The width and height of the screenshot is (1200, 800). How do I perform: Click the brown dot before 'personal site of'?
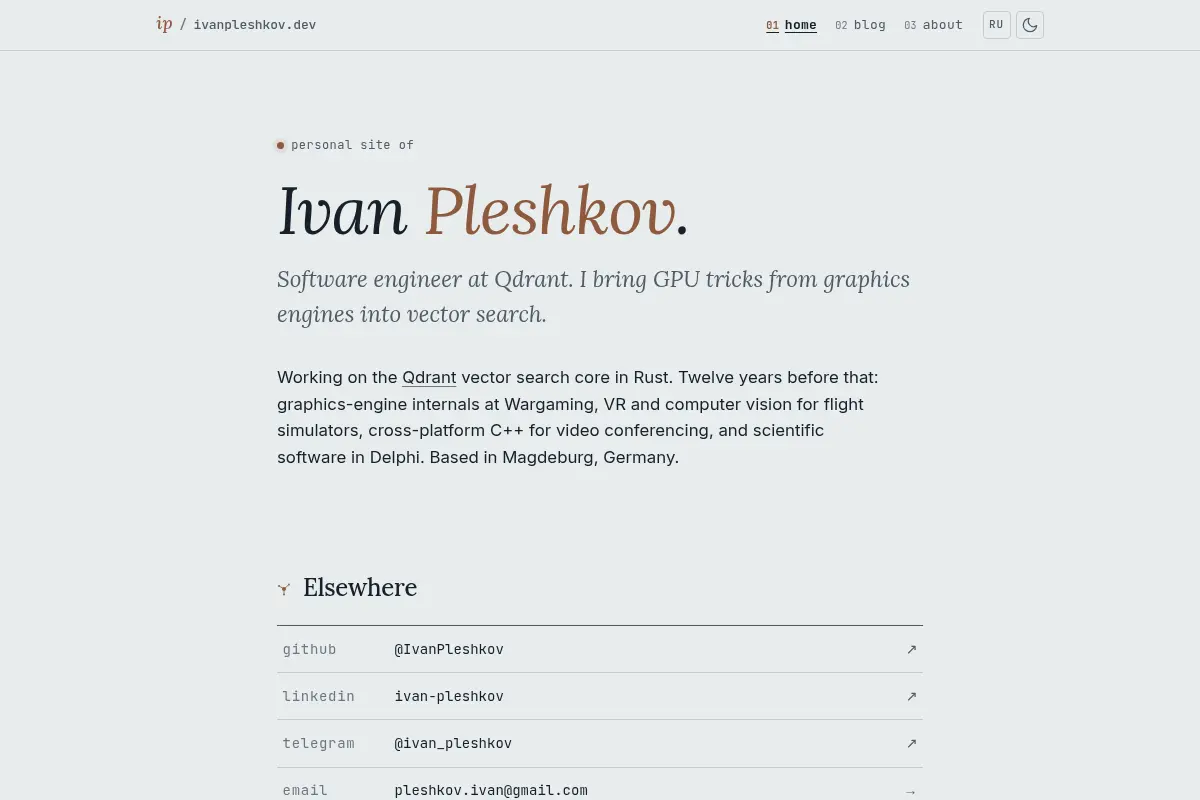[x=280, y=145]
